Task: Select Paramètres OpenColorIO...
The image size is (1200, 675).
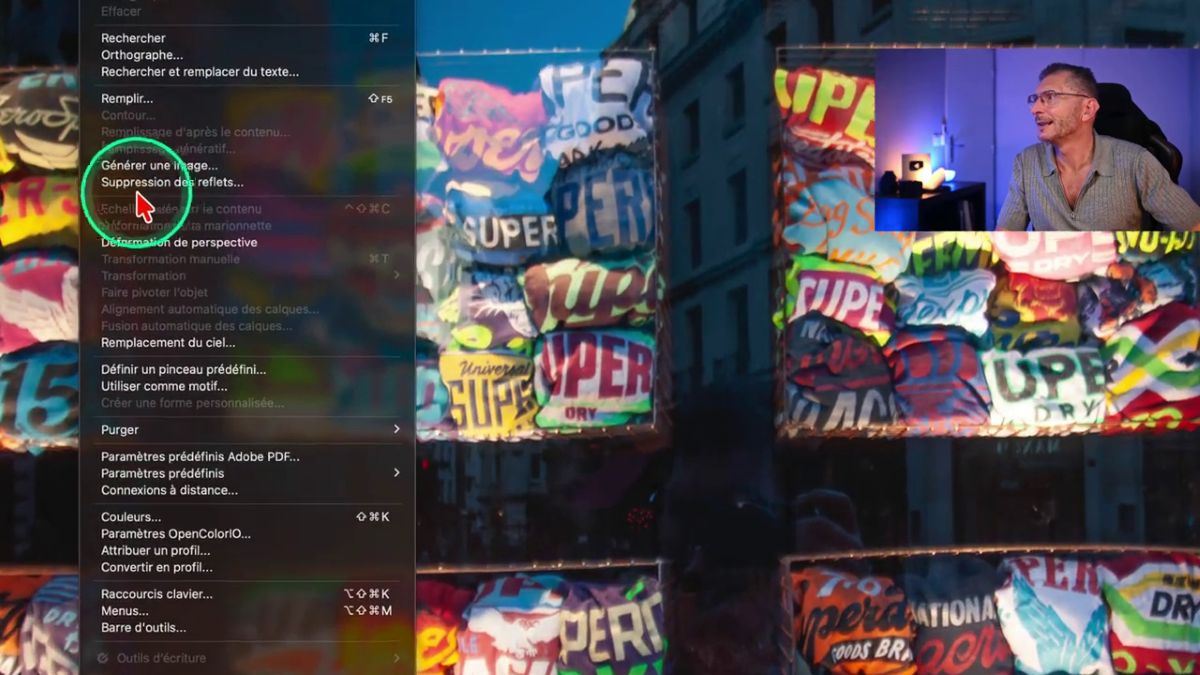Action: tap(176, 534)
